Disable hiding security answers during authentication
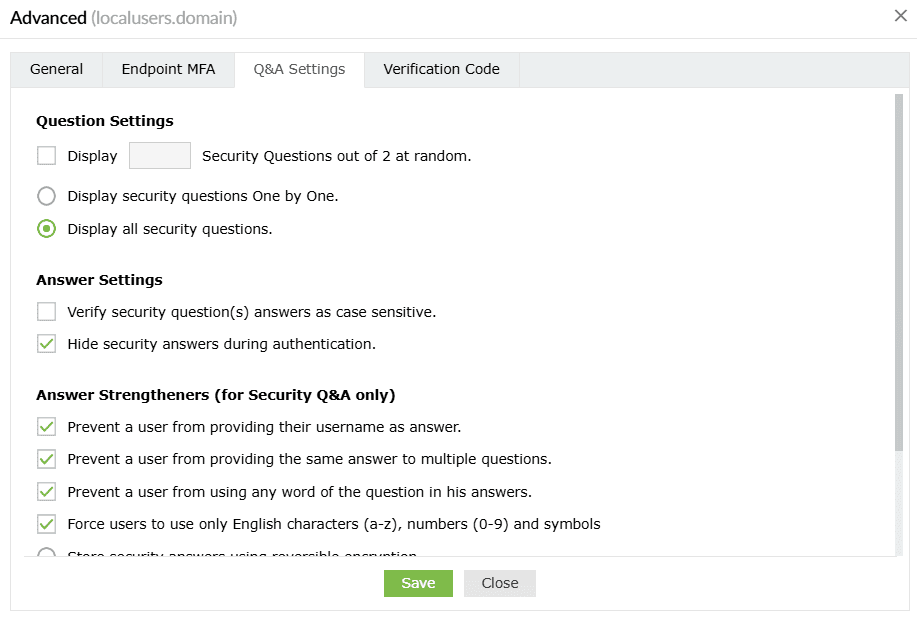 pyautogui.click(x=46, y=343)
